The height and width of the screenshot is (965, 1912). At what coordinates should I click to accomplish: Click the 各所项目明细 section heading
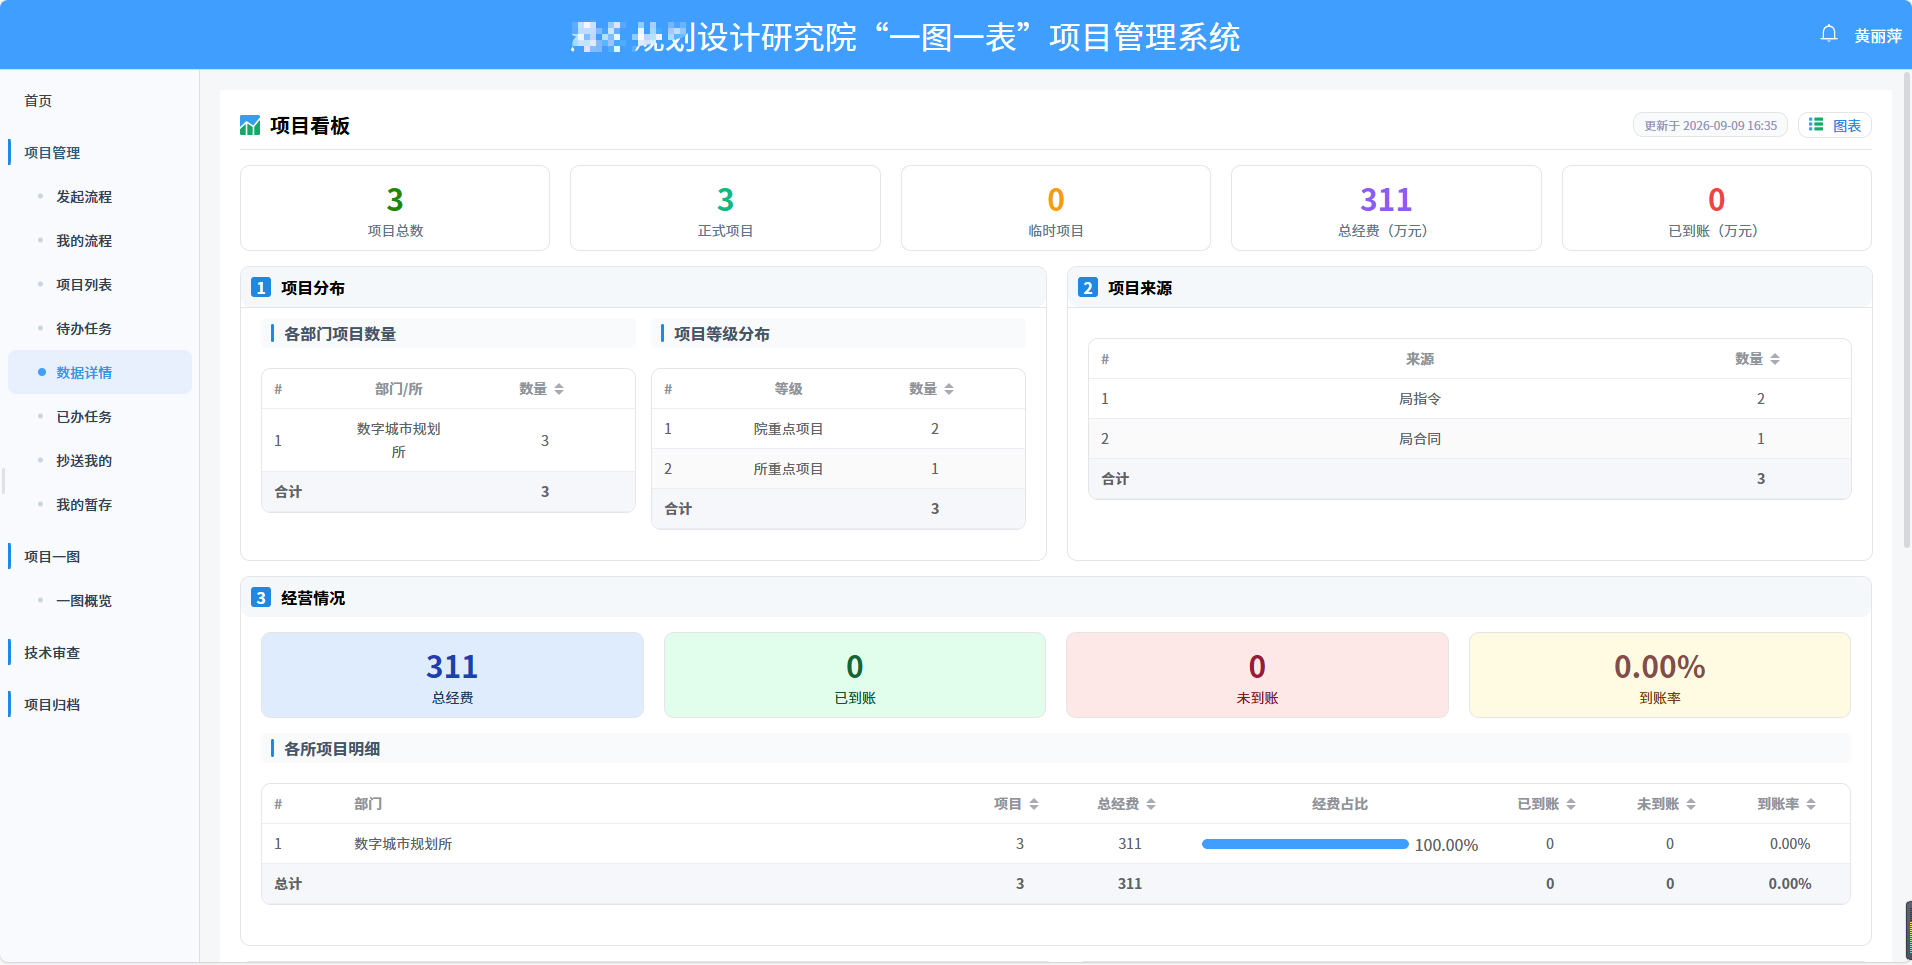click(332, 749)
